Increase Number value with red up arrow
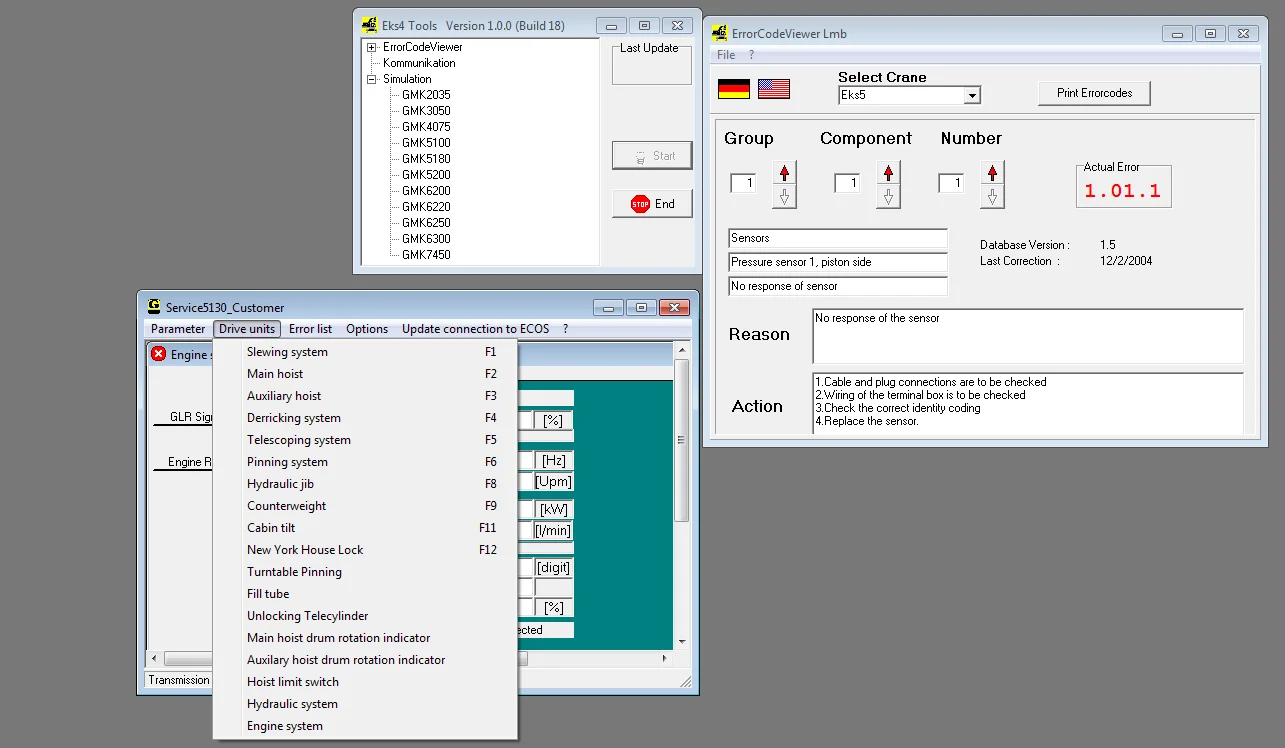 click(992, 173)
